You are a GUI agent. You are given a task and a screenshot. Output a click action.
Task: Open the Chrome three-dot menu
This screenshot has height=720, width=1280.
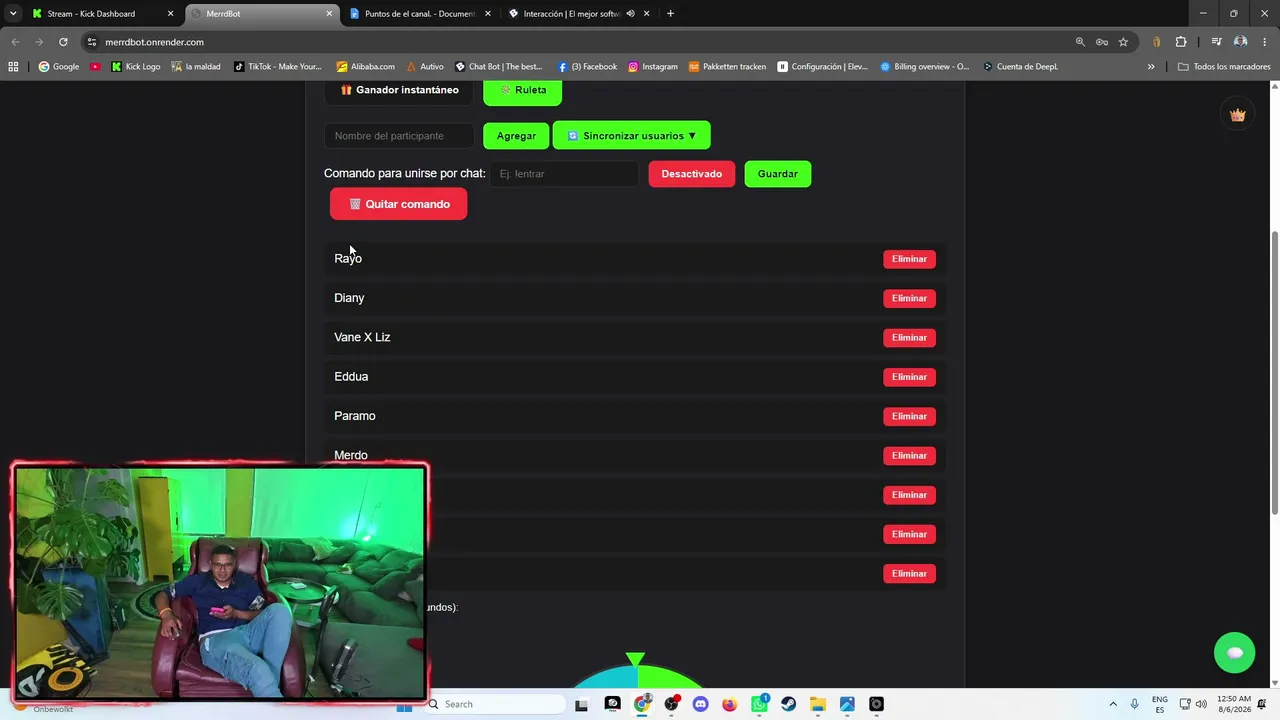[1264, 42]
